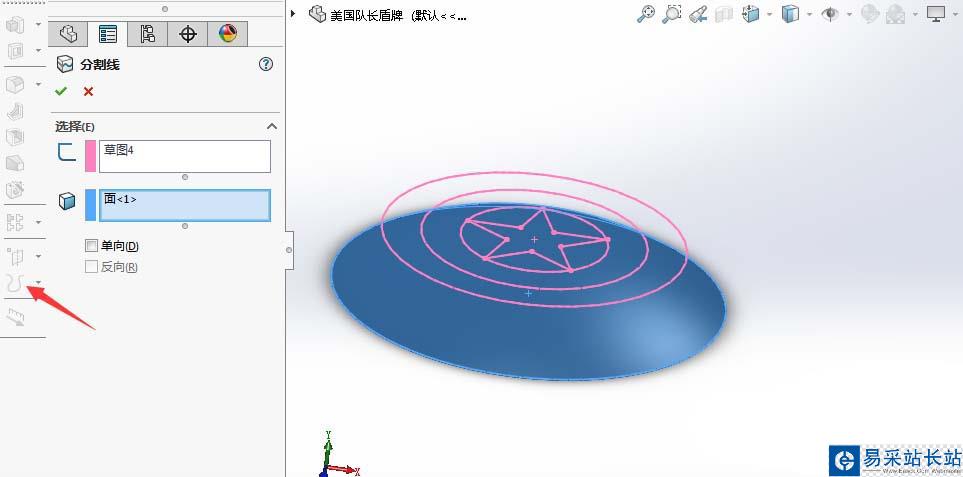Click the Curves tool icon in left toolbar
963x477 pixels.
coord(15,283)
